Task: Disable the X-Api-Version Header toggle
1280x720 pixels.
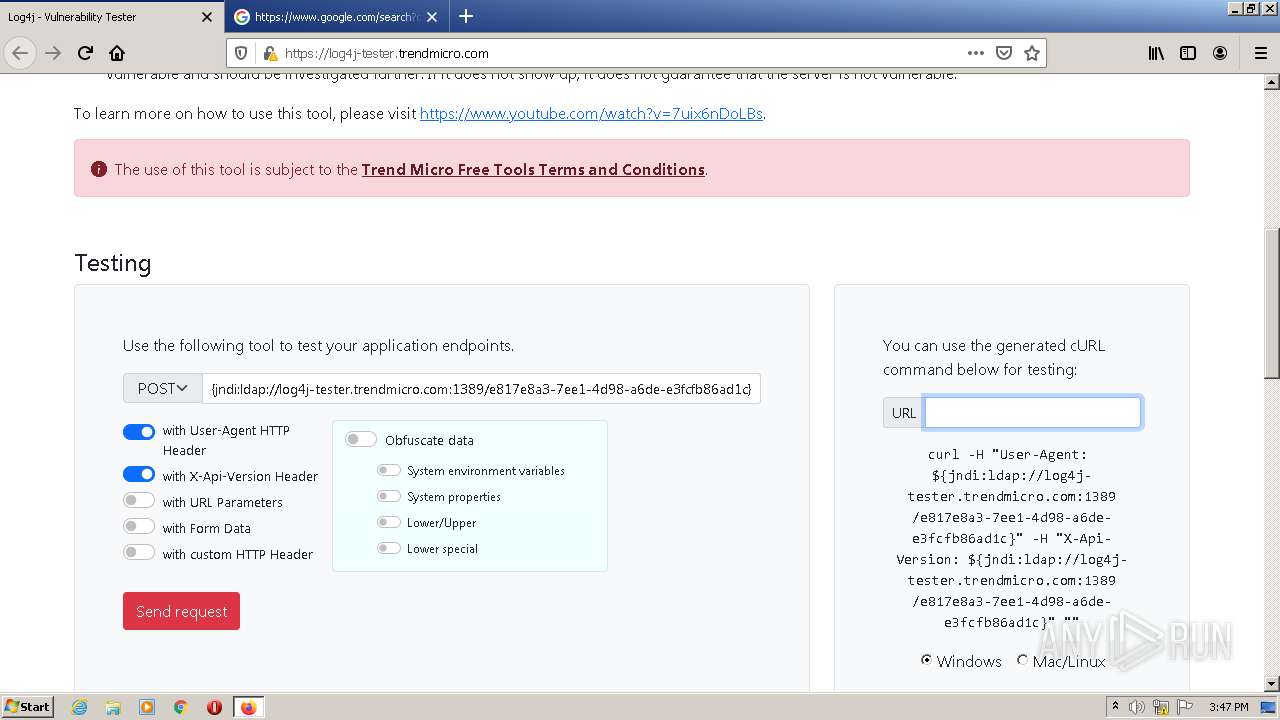Action: coord(139,474)
